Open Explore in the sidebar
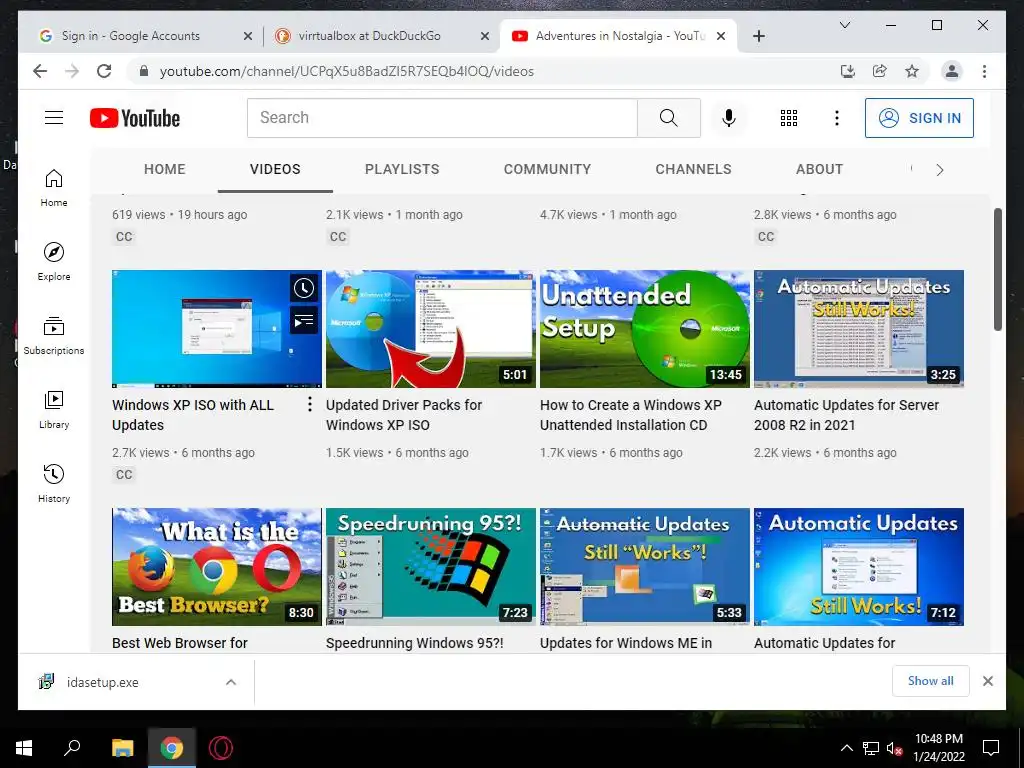The height and width of the screenshot is (768, 1024). point(54,261)
